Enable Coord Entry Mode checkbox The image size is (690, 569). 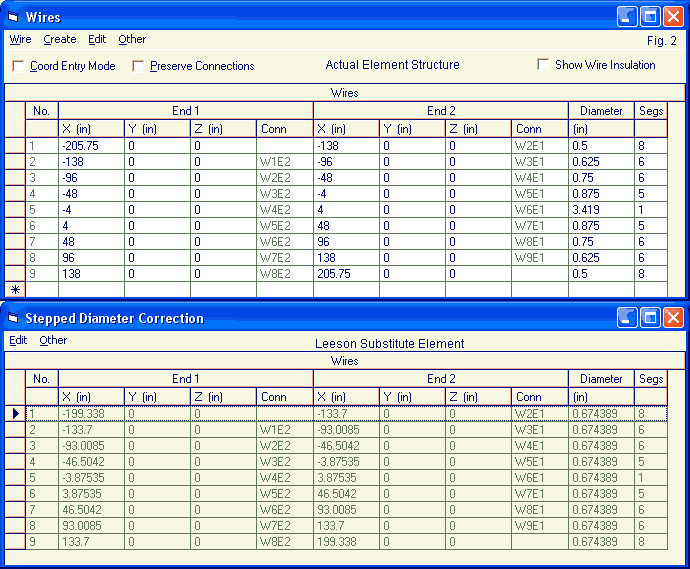pos(18,66)
